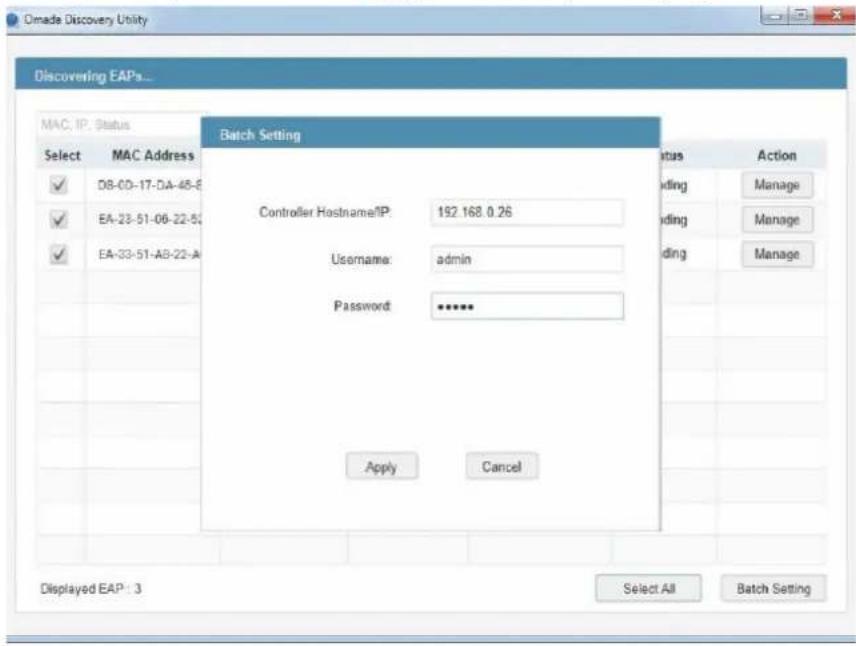This screenshot has width=856, height=646.
Task: Click the Controller Hostname/IP field
Action: [x=527, y=212]
